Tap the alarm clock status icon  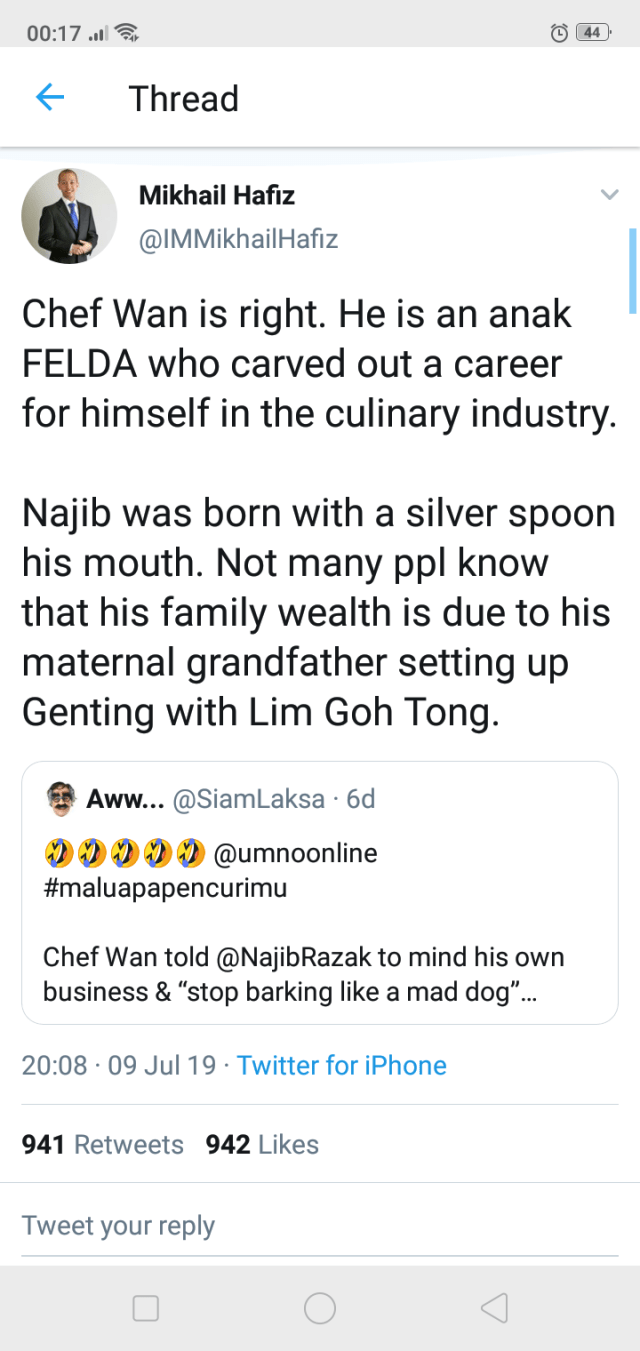click(559, 33)
